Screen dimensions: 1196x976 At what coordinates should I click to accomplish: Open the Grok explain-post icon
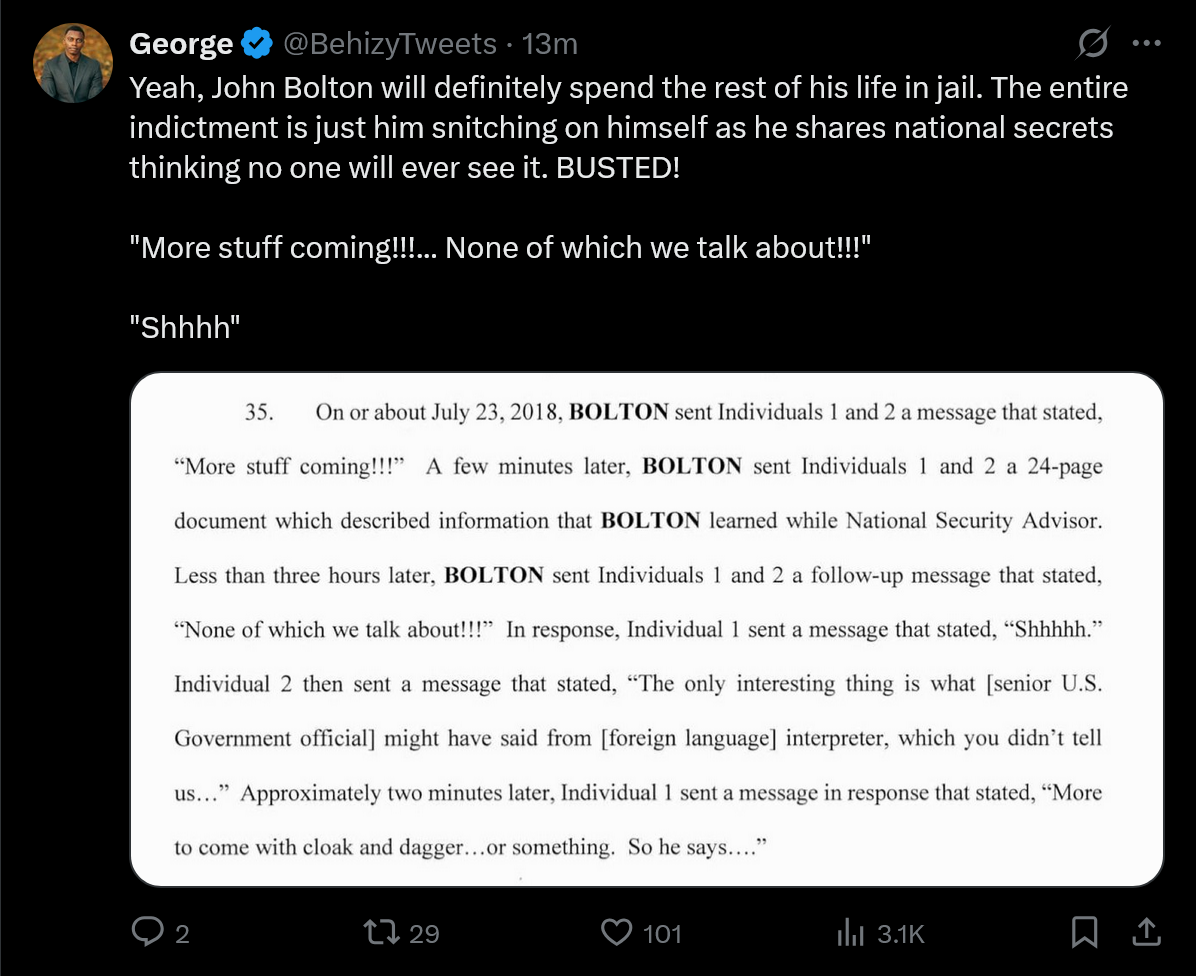[1092, 44]
